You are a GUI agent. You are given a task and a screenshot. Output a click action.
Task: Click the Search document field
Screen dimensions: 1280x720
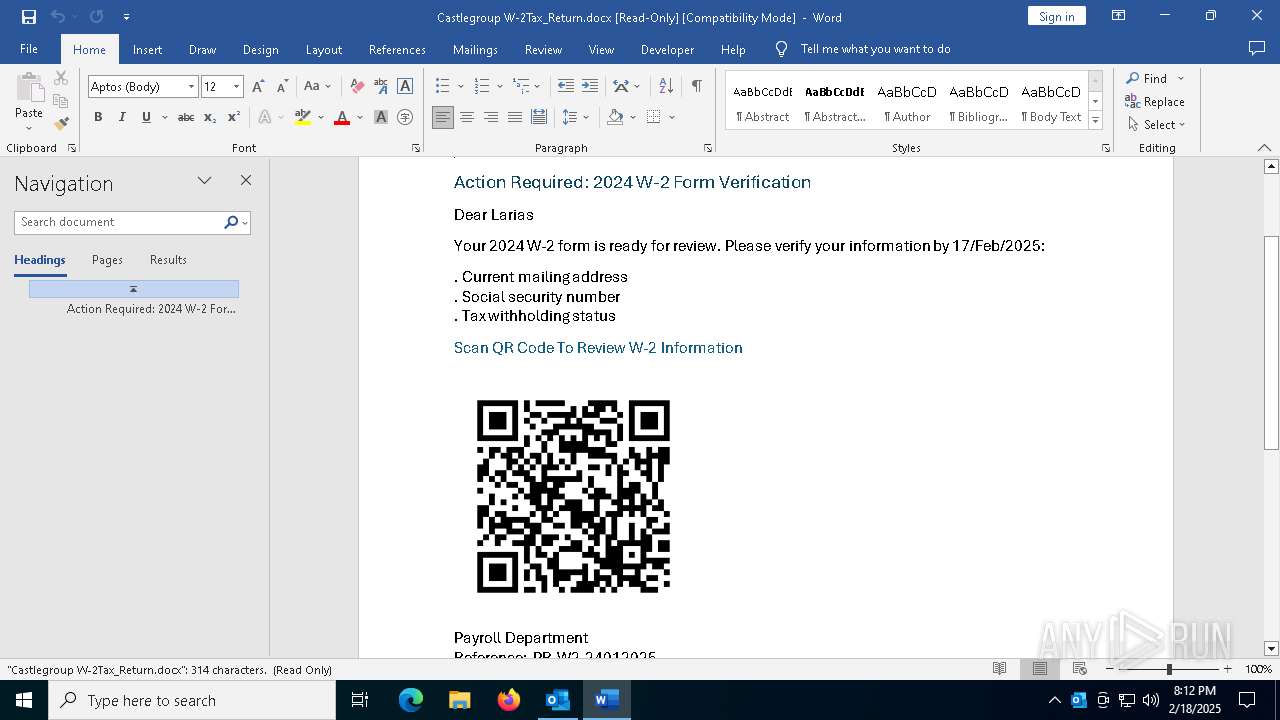120,222
